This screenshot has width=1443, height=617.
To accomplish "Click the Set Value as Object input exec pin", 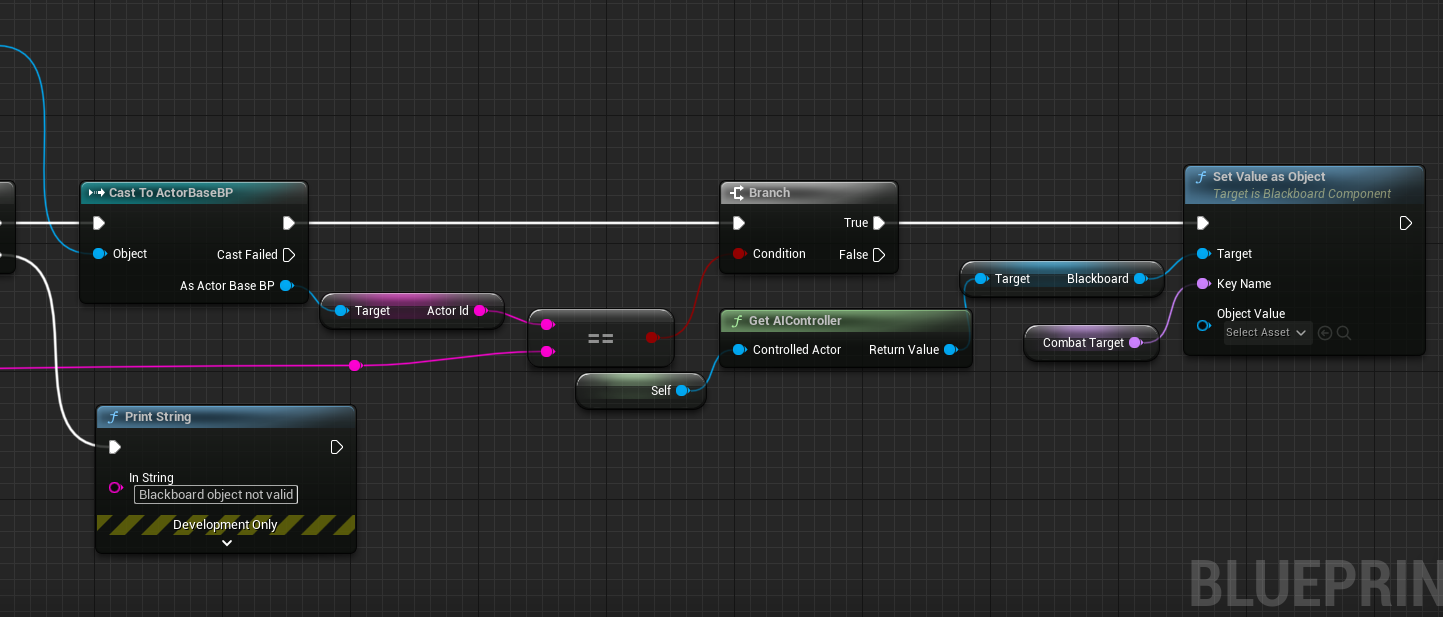I will coord(1202,223).
